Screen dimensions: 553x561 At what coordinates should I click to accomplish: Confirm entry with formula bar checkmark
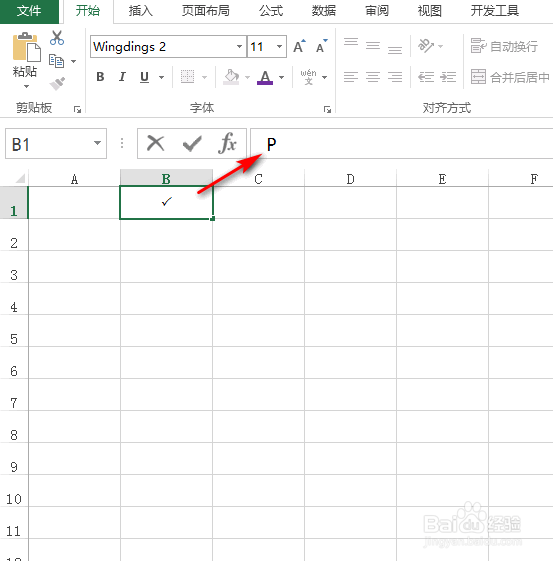[192, 143]
